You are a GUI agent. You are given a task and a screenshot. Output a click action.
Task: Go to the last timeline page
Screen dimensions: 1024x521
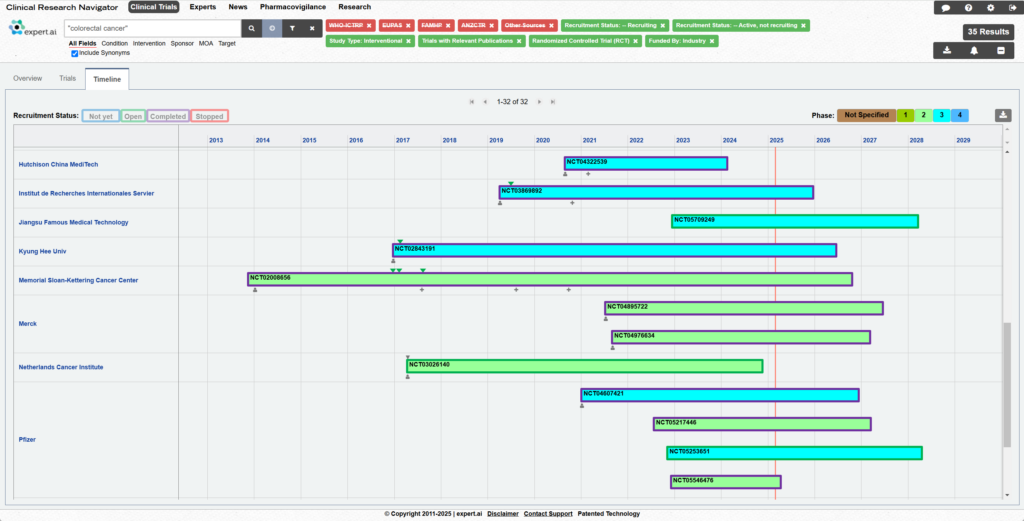(553, 102)
